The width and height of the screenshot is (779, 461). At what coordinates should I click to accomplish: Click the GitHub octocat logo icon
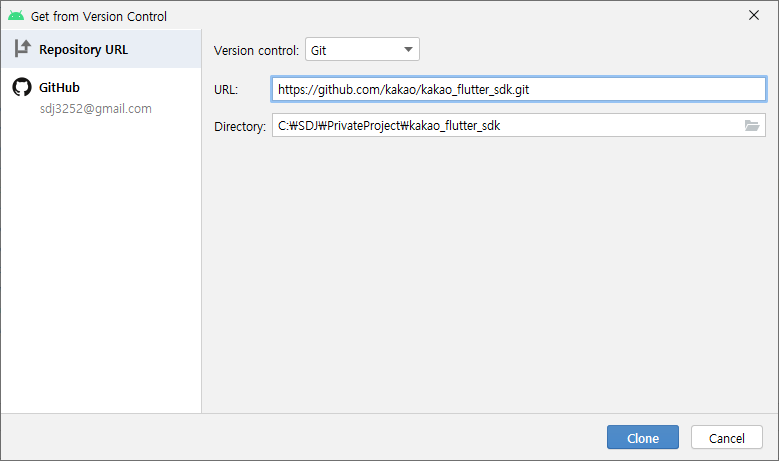pos(22,87)
